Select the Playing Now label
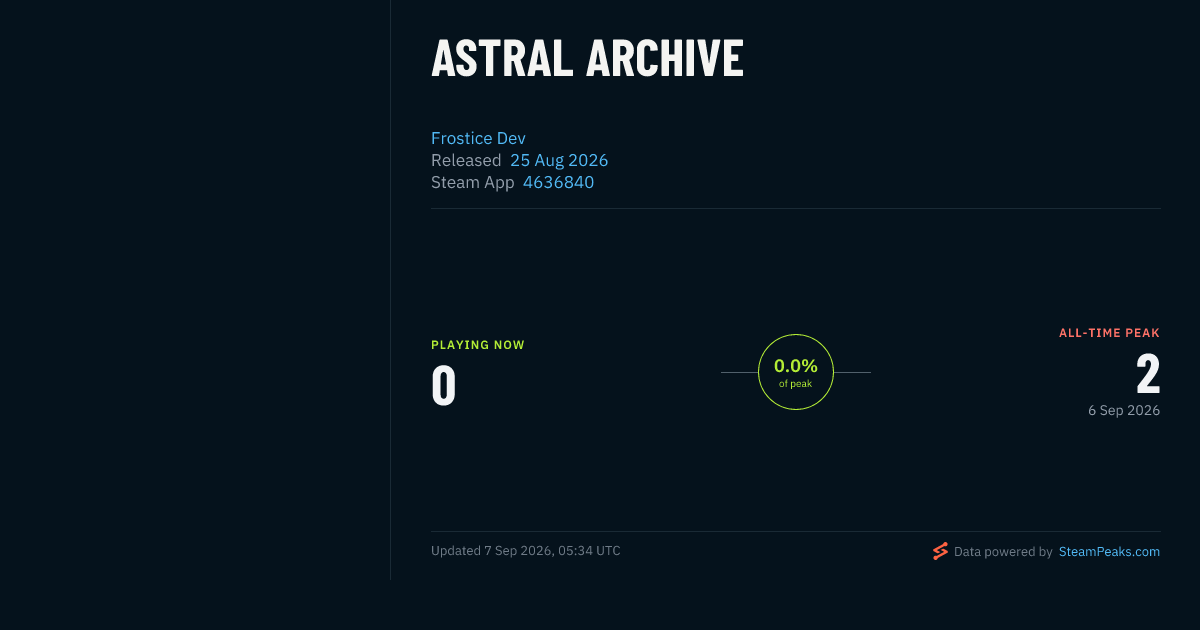Viewport: 1200px width, 630px height. pos(478,345)
